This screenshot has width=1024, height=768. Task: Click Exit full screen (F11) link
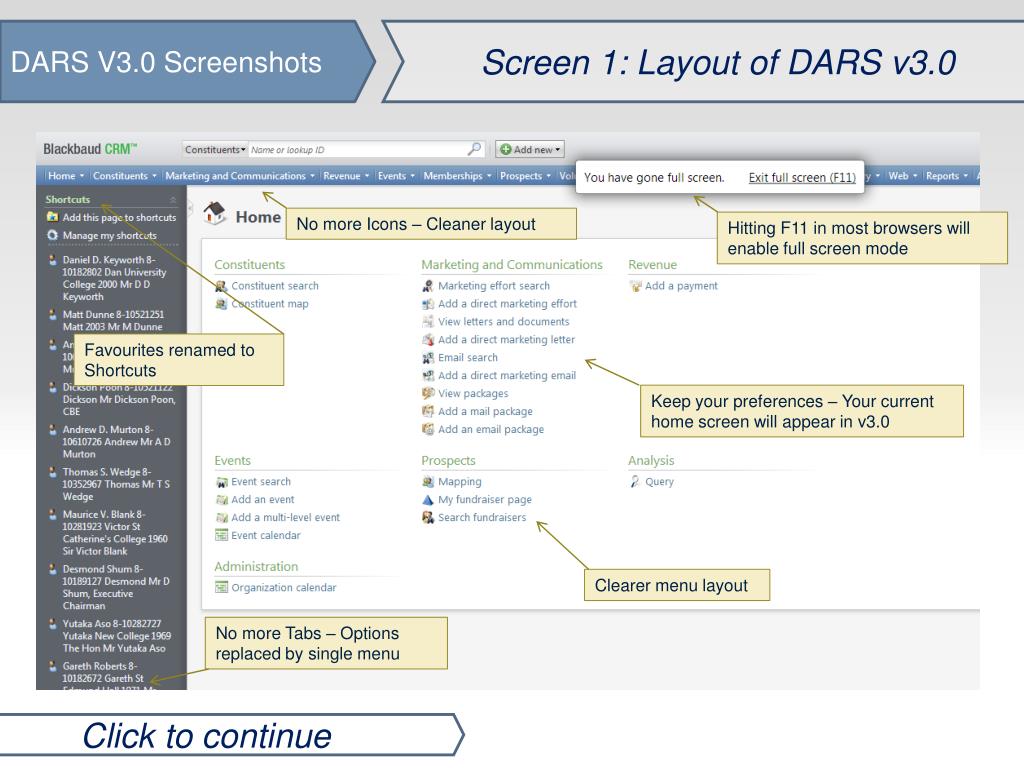802,178
